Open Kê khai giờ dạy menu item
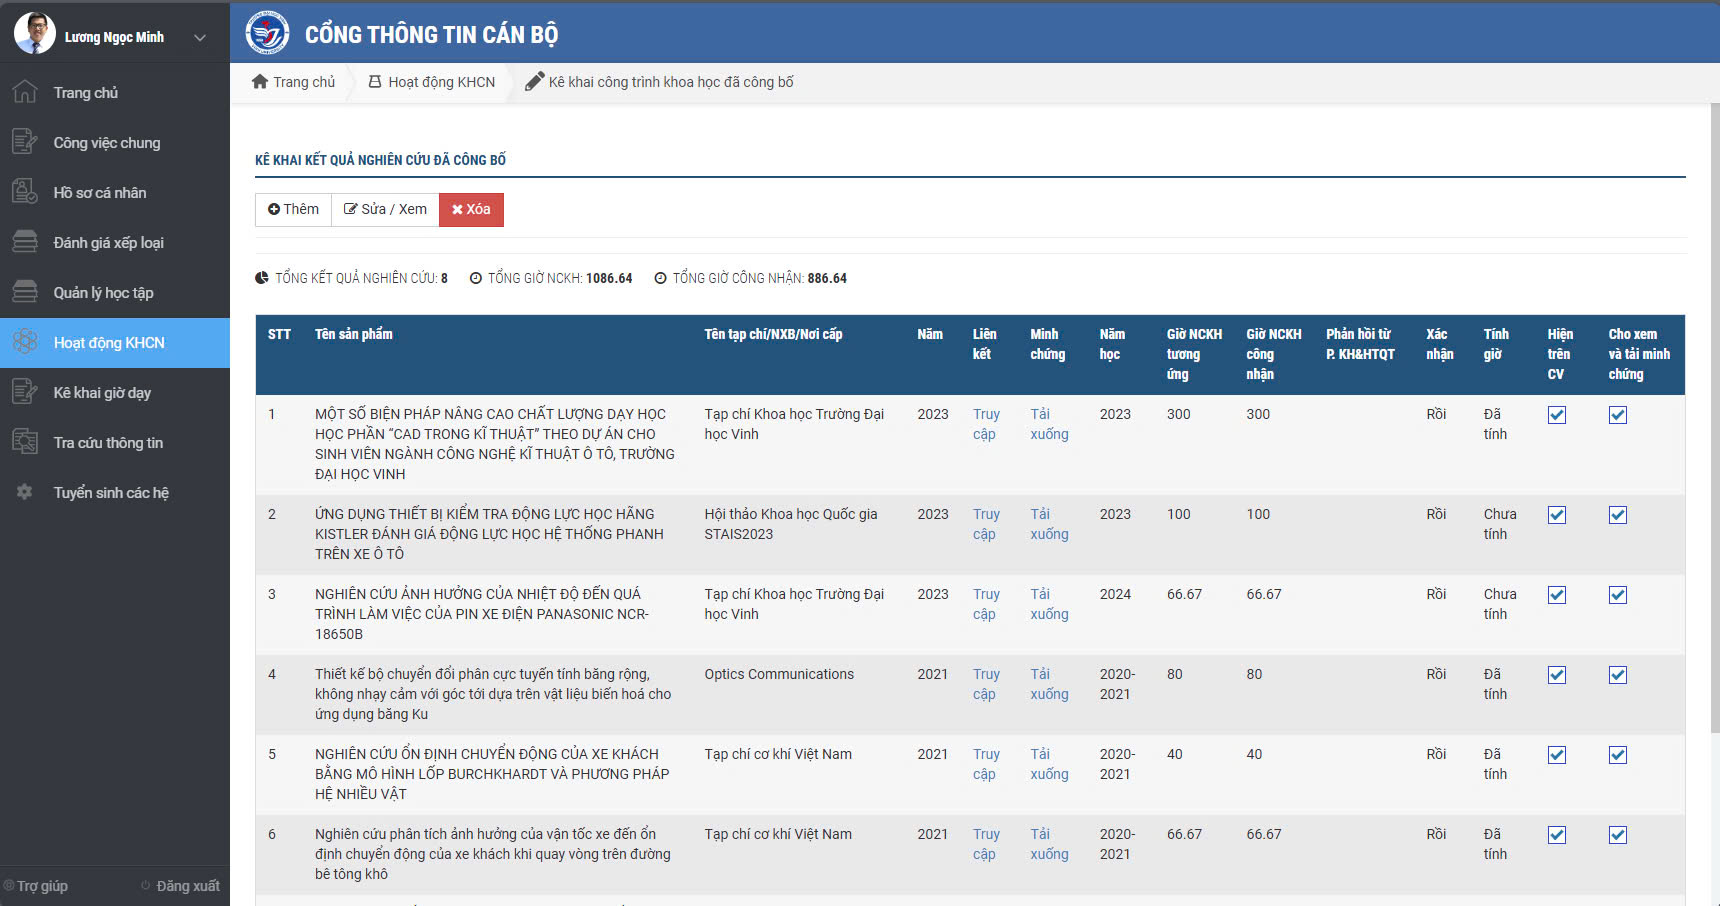 tap(115, 392)
